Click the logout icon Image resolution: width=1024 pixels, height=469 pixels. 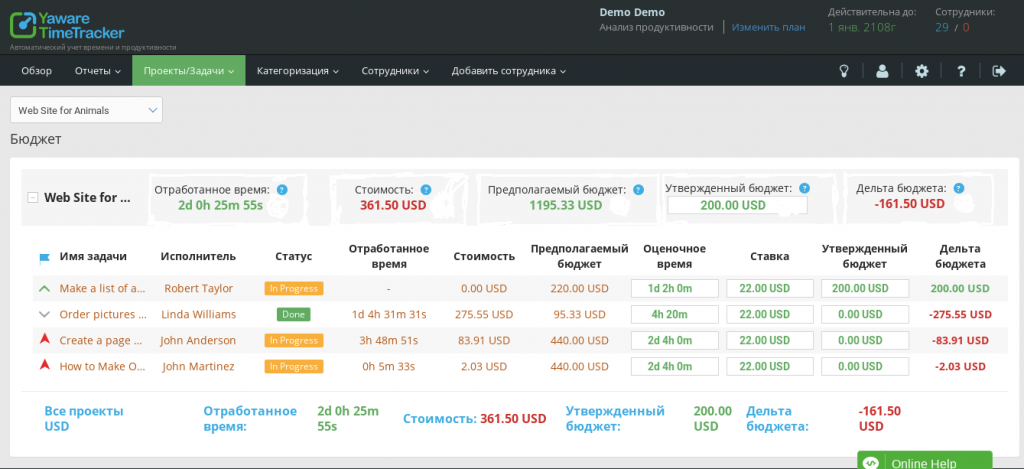click(x=999, y=71)
